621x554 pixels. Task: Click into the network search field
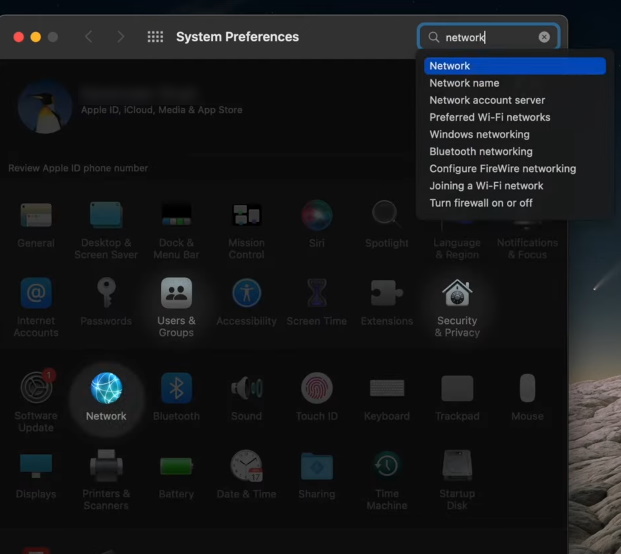pyautogui.click(x=488, y=37)
